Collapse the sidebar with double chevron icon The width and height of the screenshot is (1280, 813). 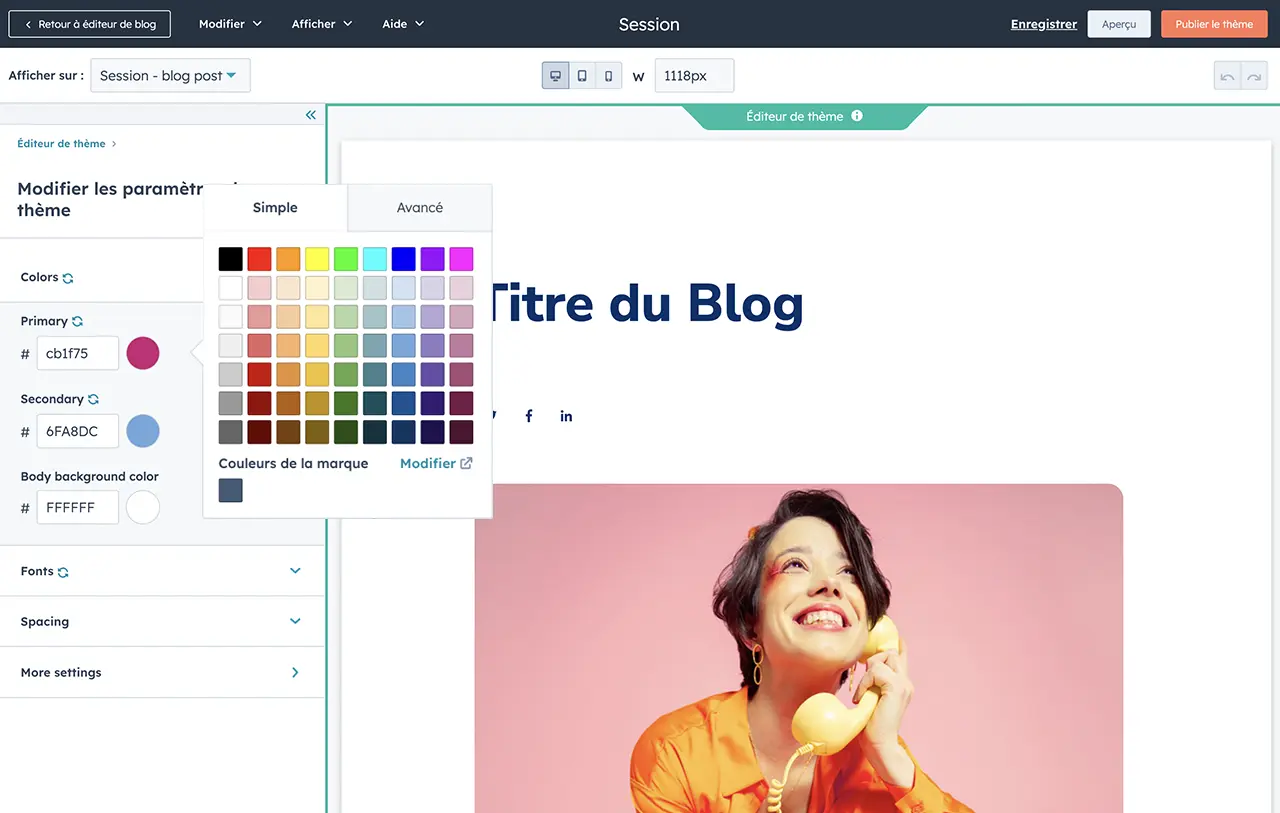click(310, 115)
